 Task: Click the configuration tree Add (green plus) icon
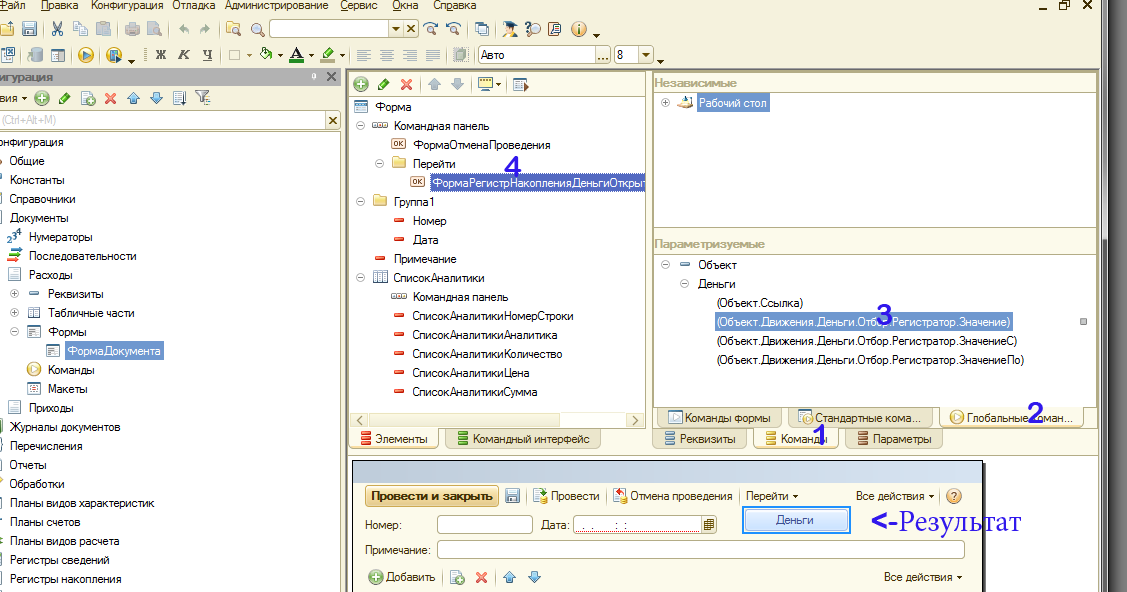tap(42, 98)
